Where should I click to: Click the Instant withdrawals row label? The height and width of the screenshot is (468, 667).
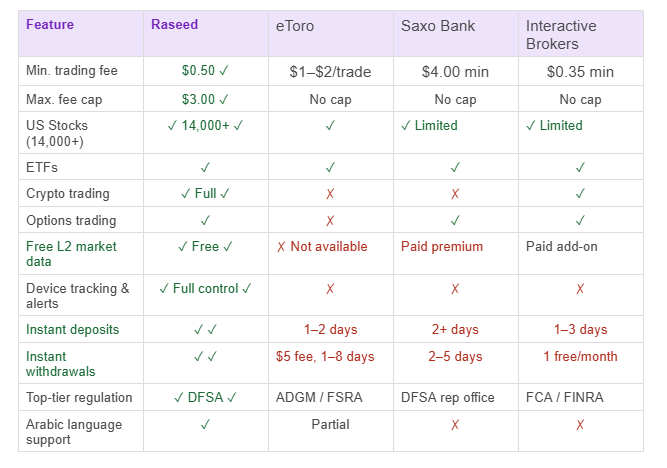click(x=61, y=364)
